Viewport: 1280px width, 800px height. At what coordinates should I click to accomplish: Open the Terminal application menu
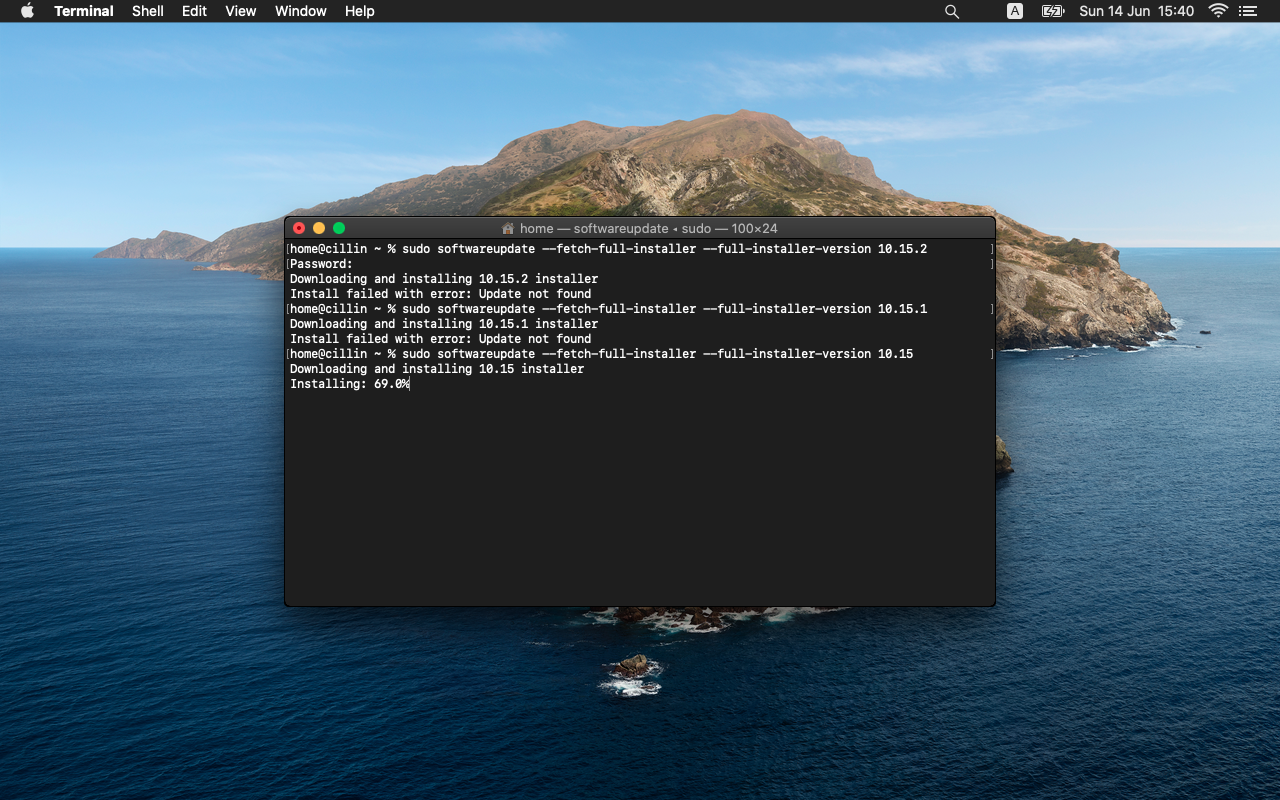pos(83,11)
